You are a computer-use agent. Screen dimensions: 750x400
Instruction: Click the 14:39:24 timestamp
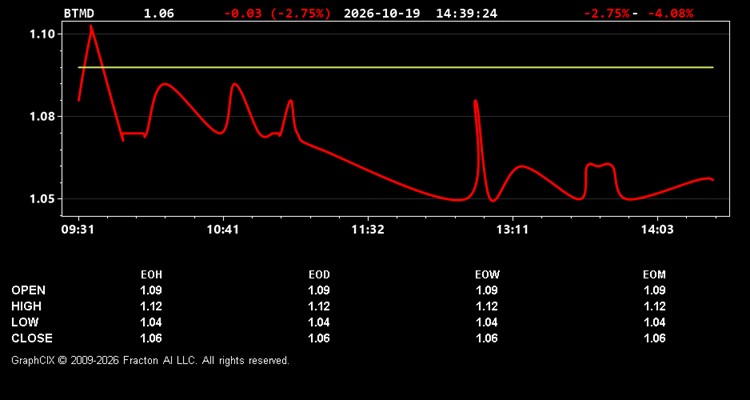tap(466, 13)
